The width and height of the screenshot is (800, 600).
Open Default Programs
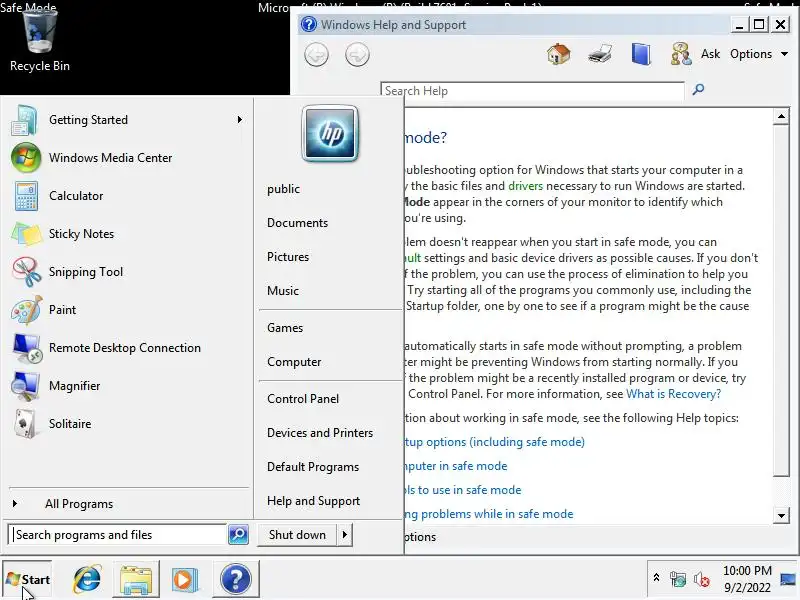pos(313,467)
